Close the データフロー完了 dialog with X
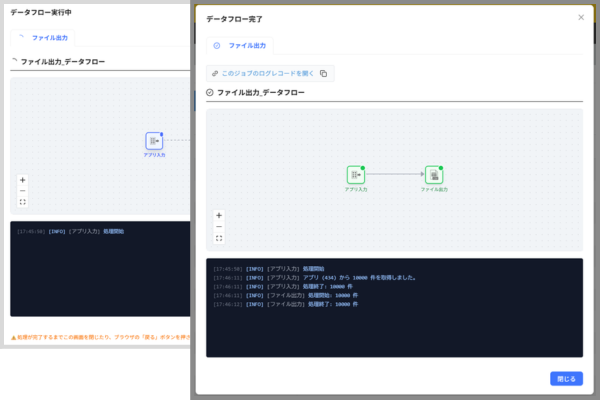The height and width of the screenshot is (400, 600). (x=581, y=17)
